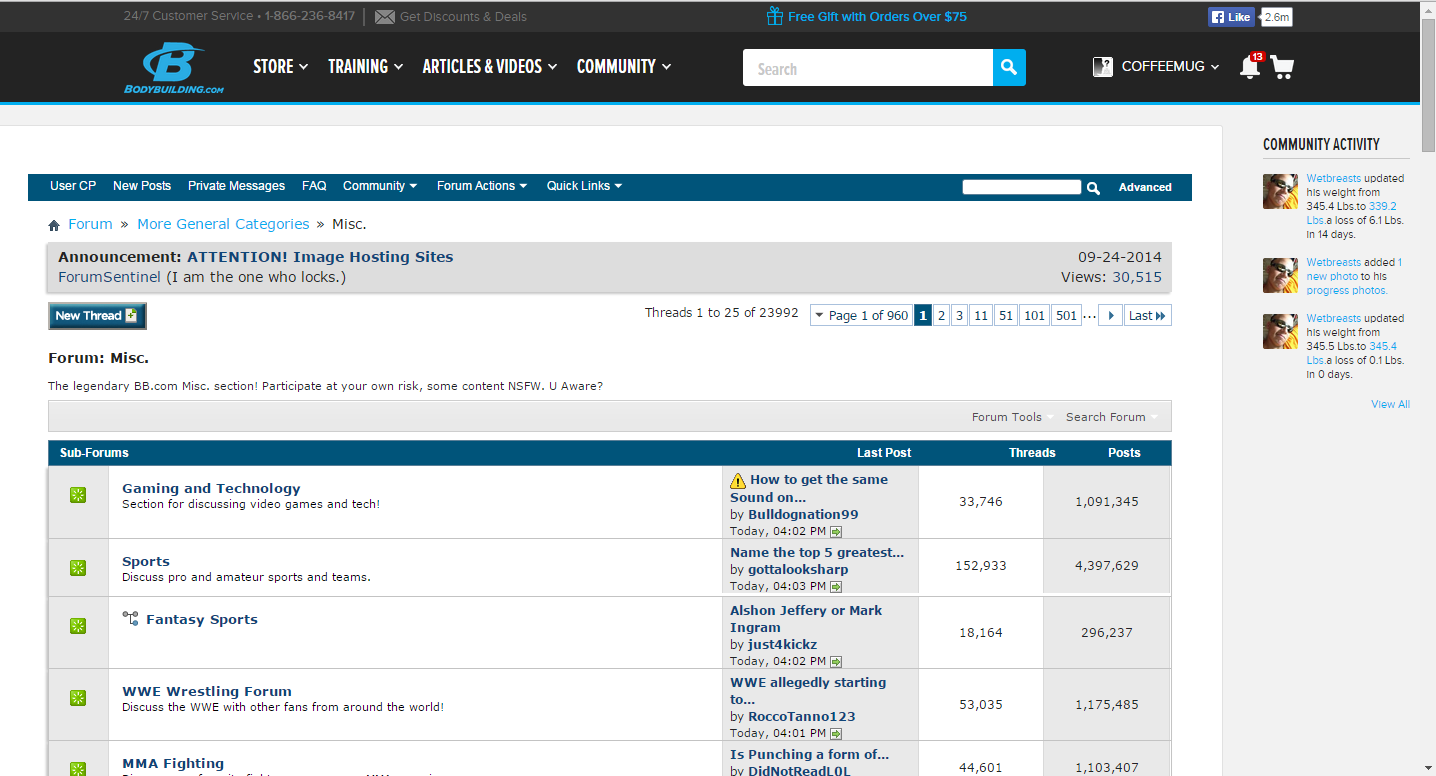Click the COFFEEMUG profile avatar icon
This screenshot has height=776, width=1436.
[x=1103, y=67]
